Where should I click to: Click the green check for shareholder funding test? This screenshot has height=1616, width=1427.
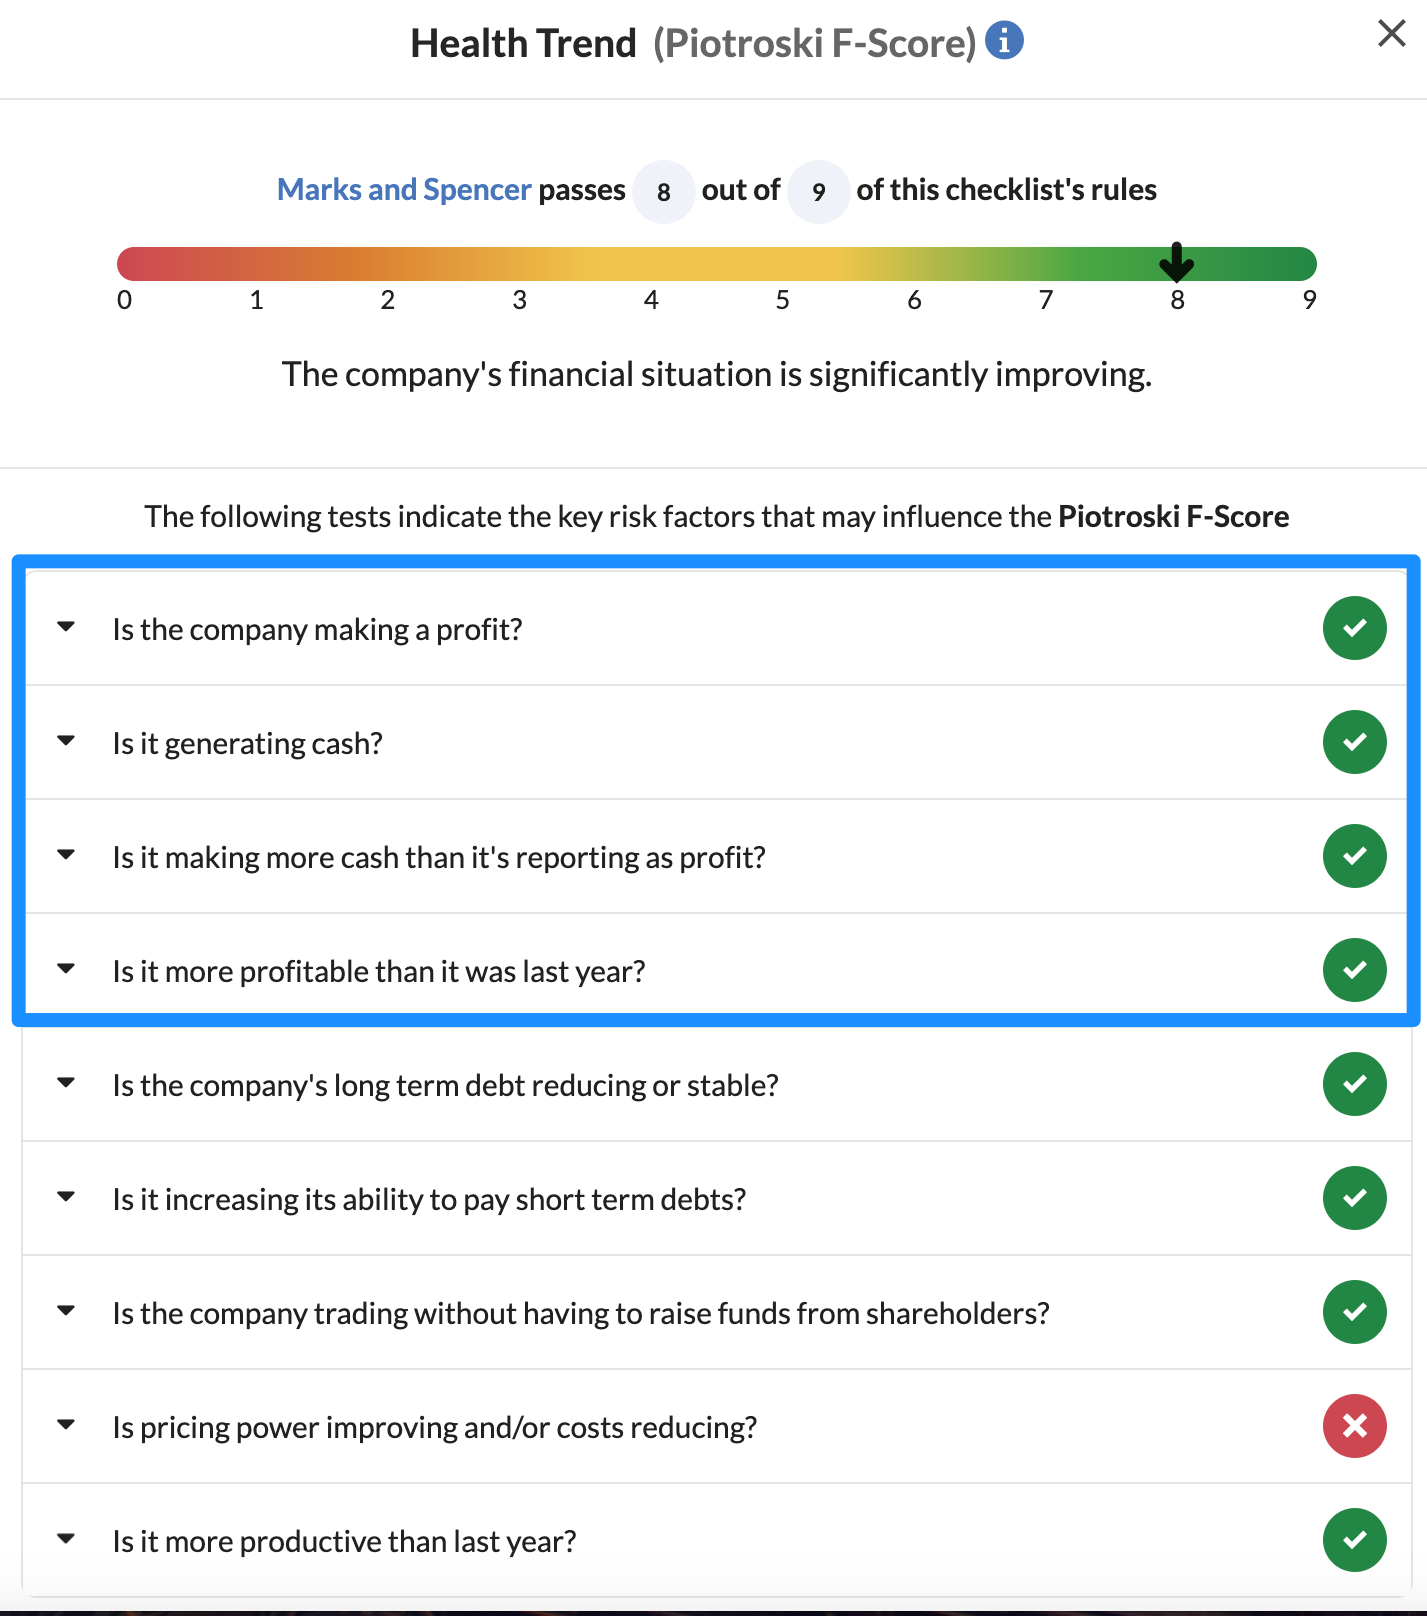(x=1354, y=1312)
